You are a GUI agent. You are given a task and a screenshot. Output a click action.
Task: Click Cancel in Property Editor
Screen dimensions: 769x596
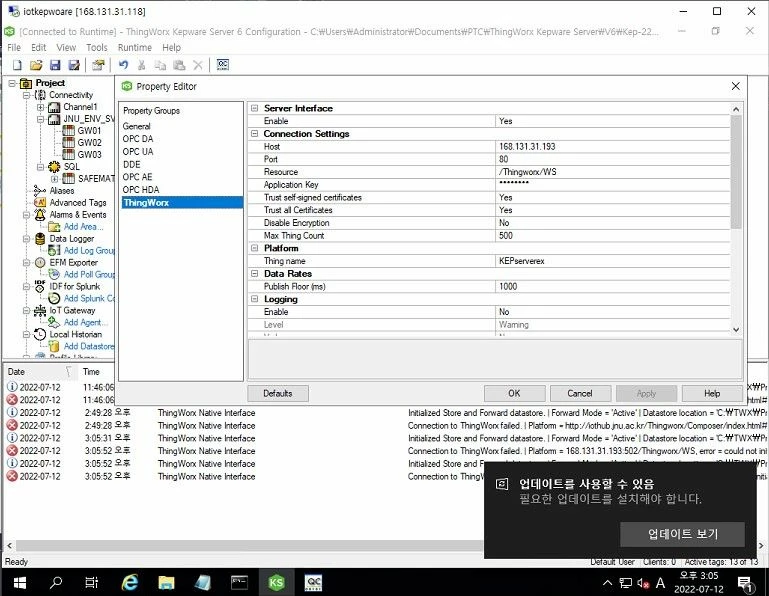pyautogui.click(x=580, y=393)
